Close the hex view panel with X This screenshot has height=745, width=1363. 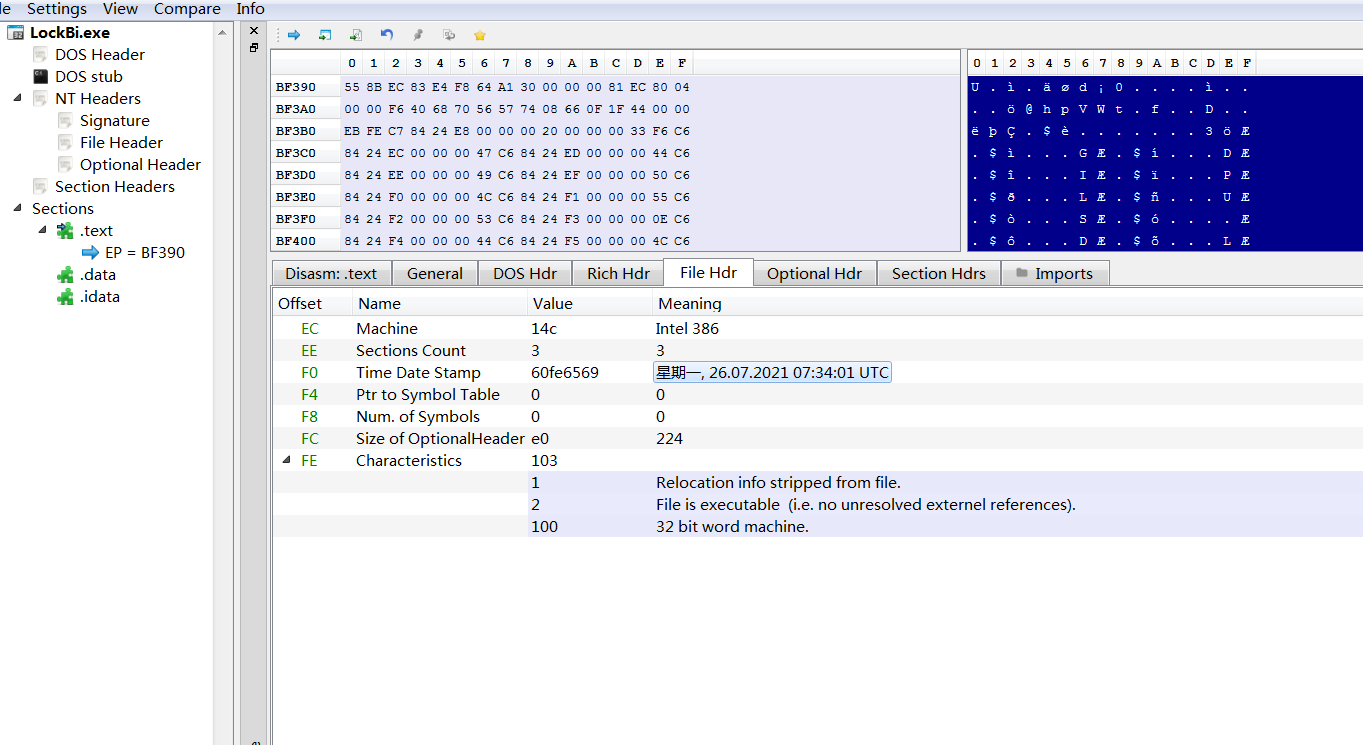pyautogui.click(x=254, y=31)
